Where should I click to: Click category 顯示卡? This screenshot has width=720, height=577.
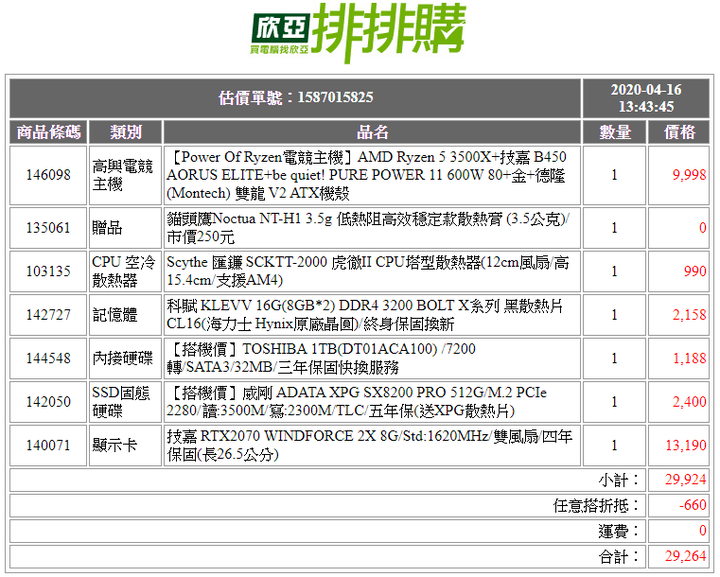pos(115,445)
